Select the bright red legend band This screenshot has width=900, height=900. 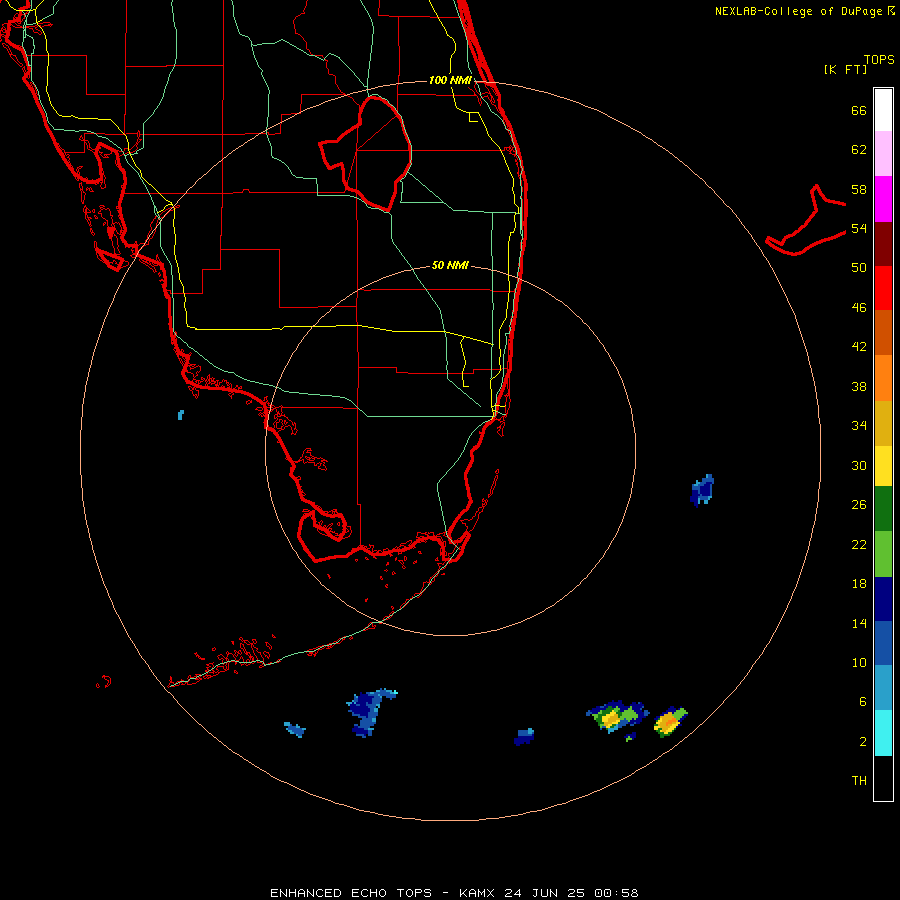point(883,288)
